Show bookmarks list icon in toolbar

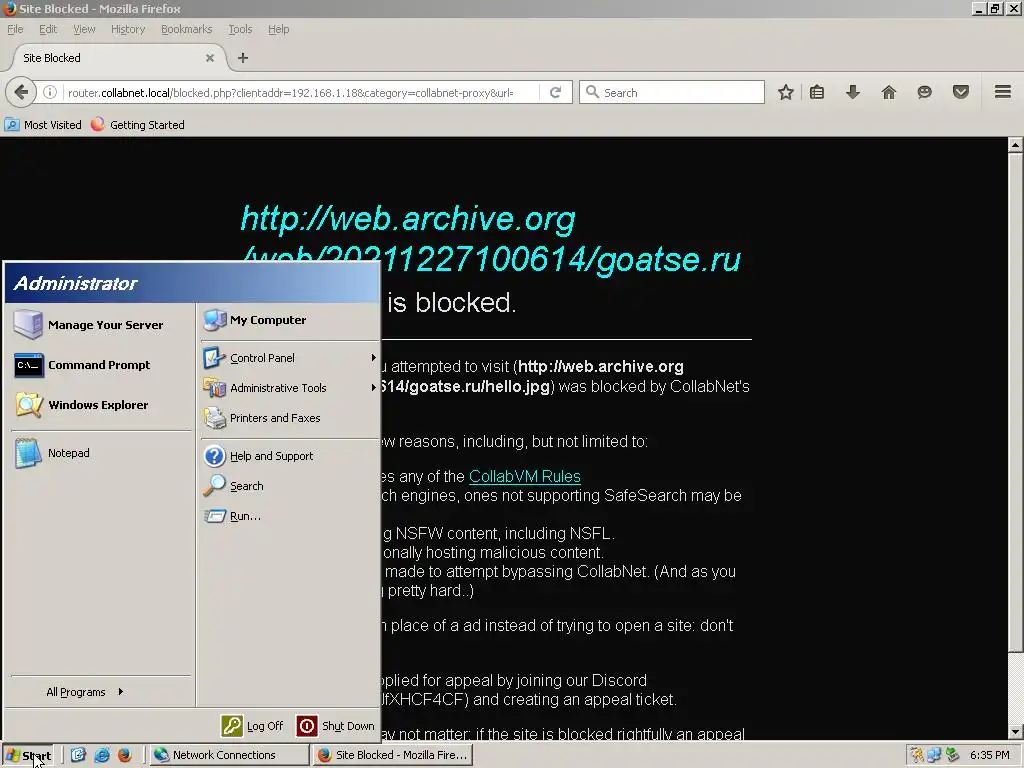click(817, 92)
